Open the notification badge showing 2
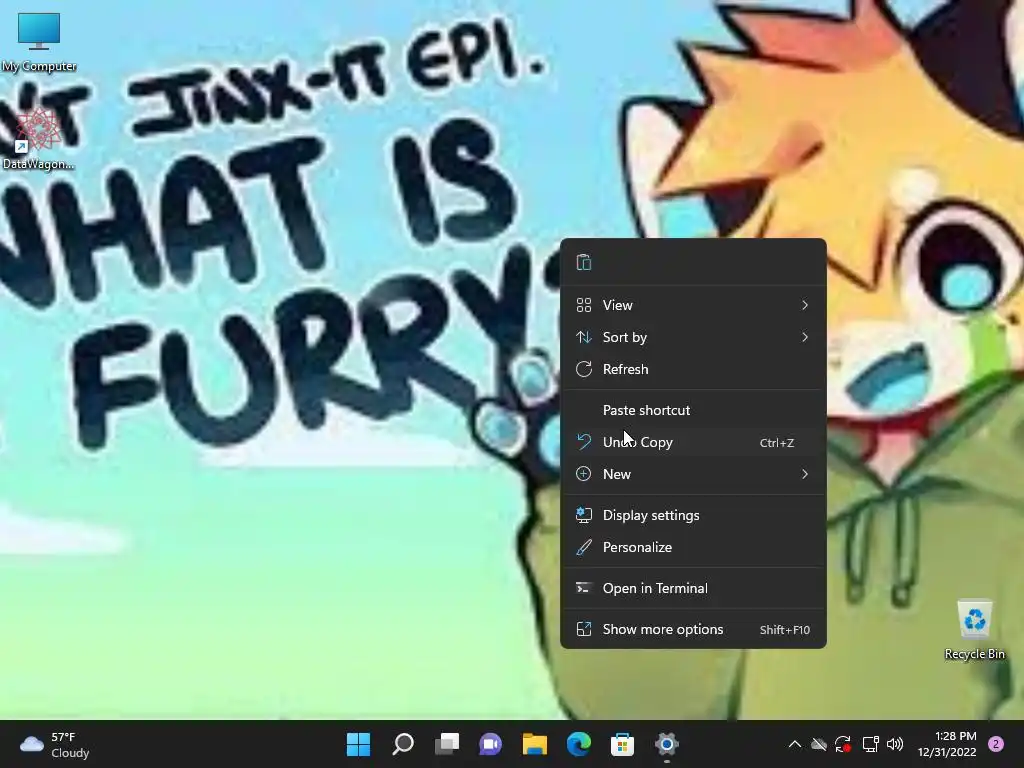Screen dimensions: 1024x768 coord(997,744)
